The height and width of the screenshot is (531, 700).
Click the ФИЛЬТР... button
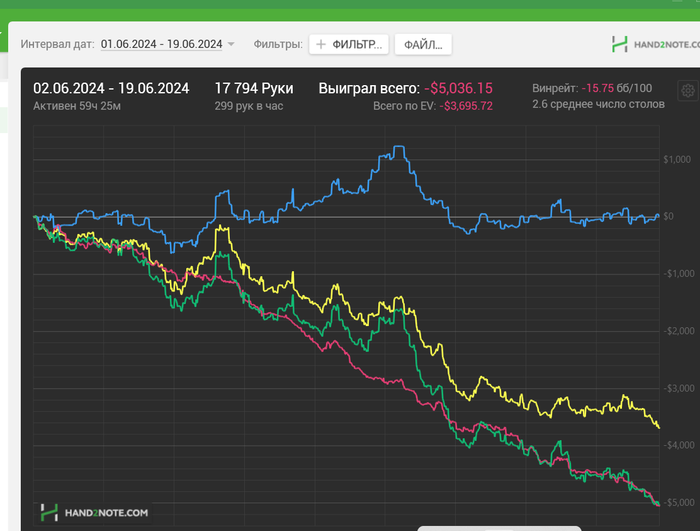tap(349, 44)
